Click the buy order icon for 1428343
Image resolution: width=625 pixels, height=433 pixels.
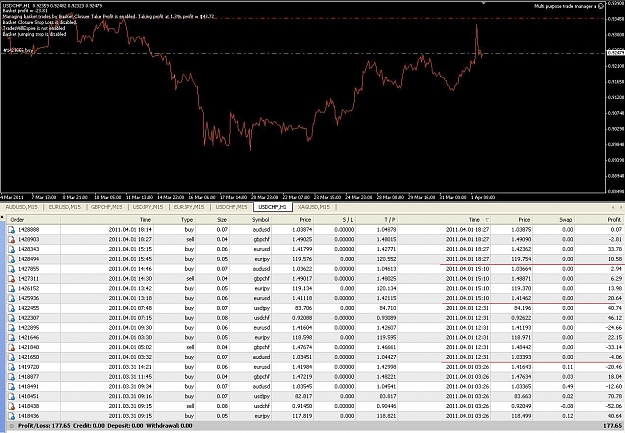(x=12, y=249)
